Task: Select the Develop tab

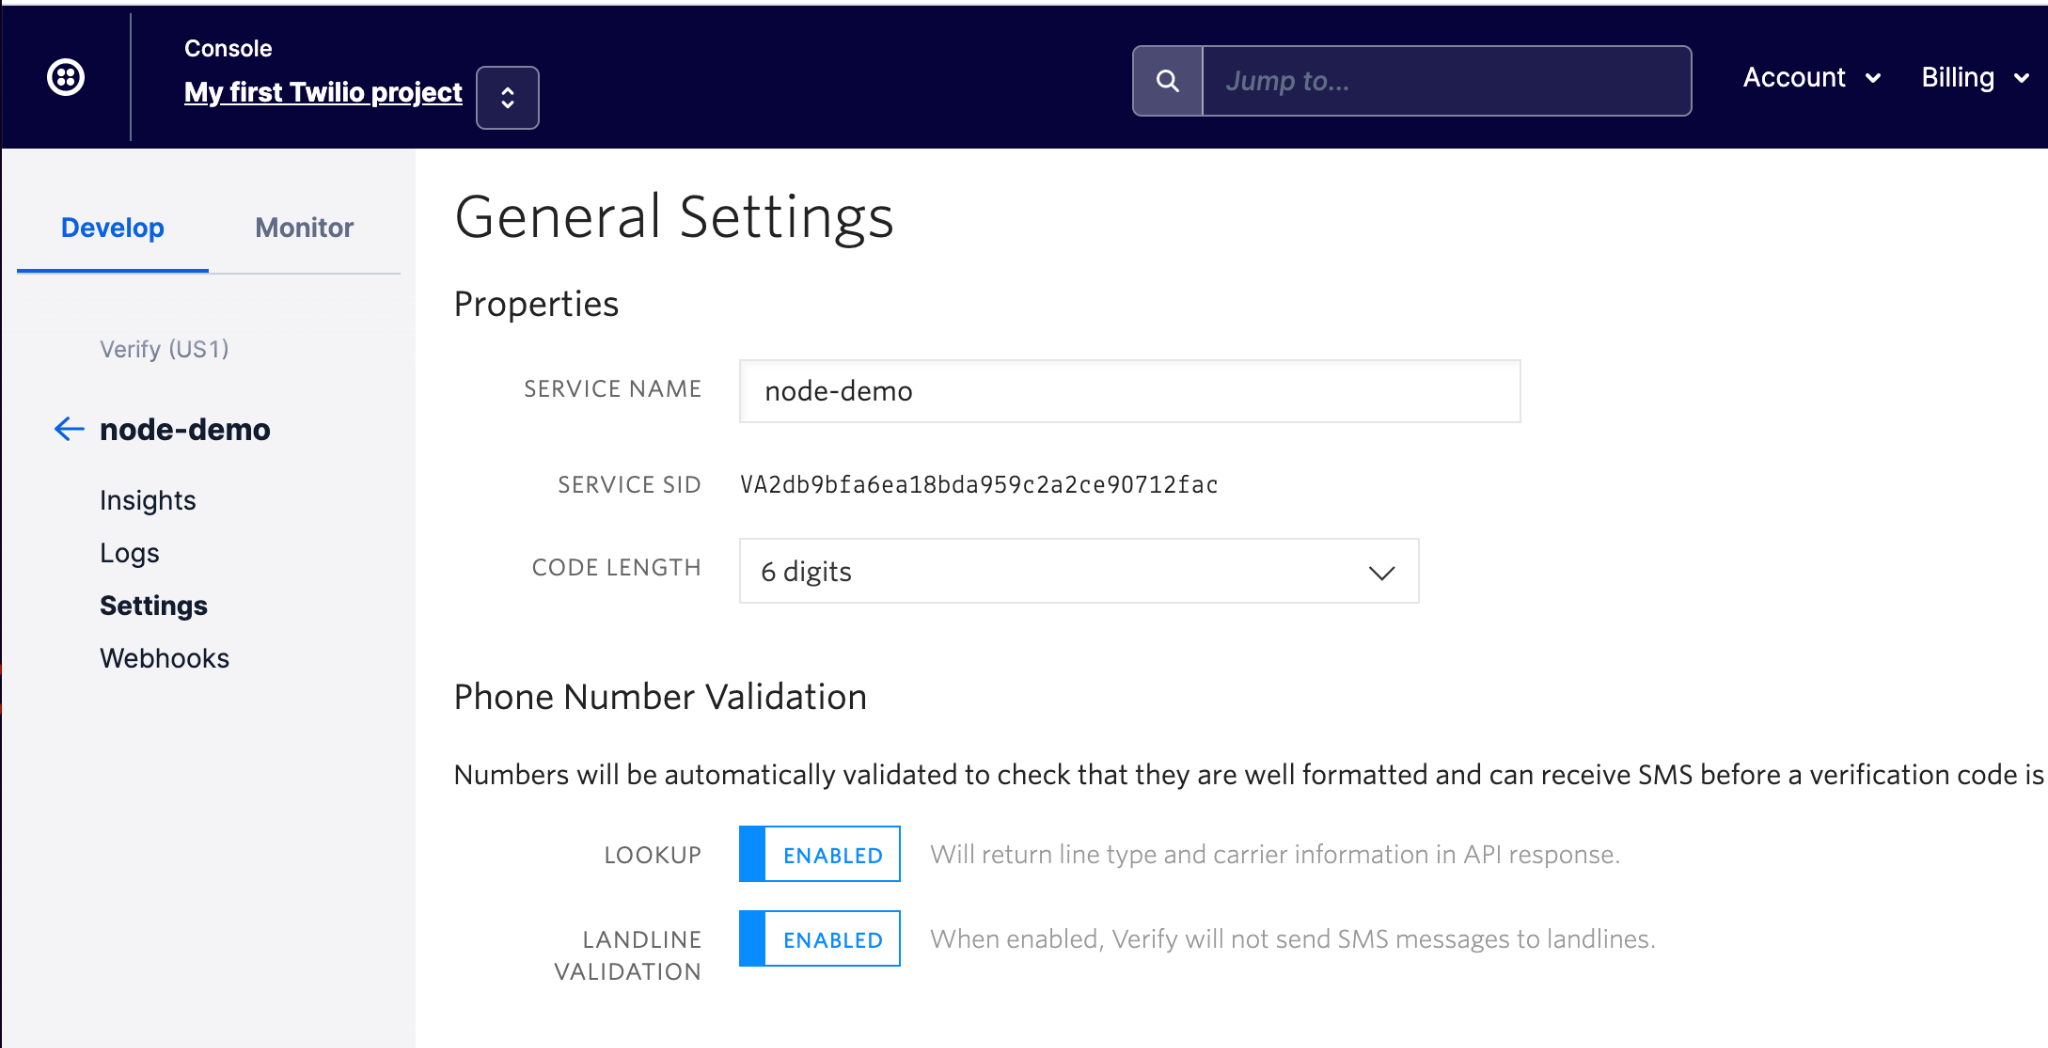Action: pos(112,227)
